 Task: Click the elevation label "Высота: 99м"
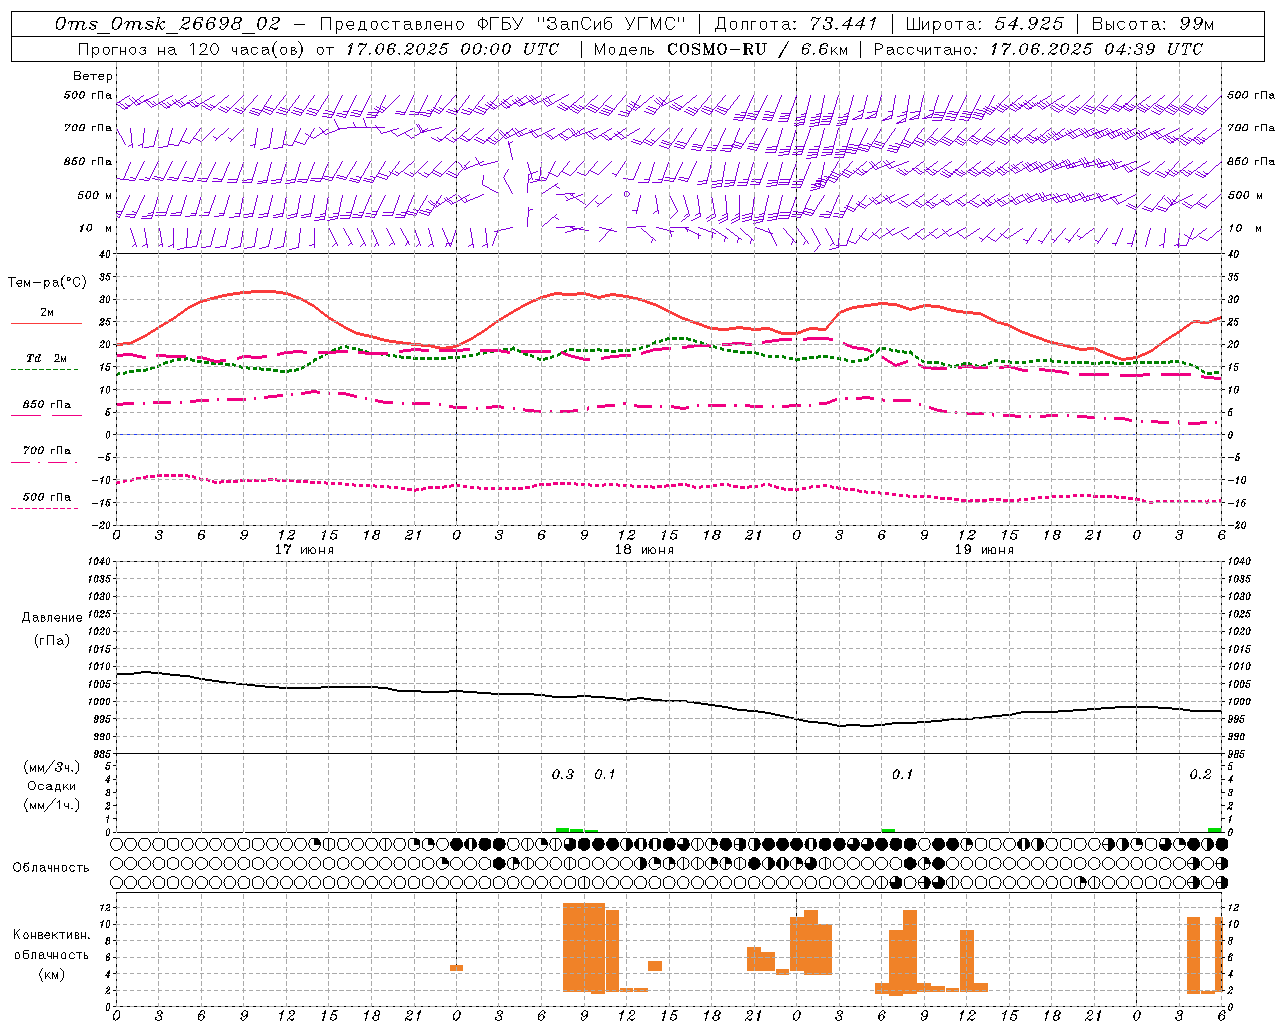[x=1153, y=23]
